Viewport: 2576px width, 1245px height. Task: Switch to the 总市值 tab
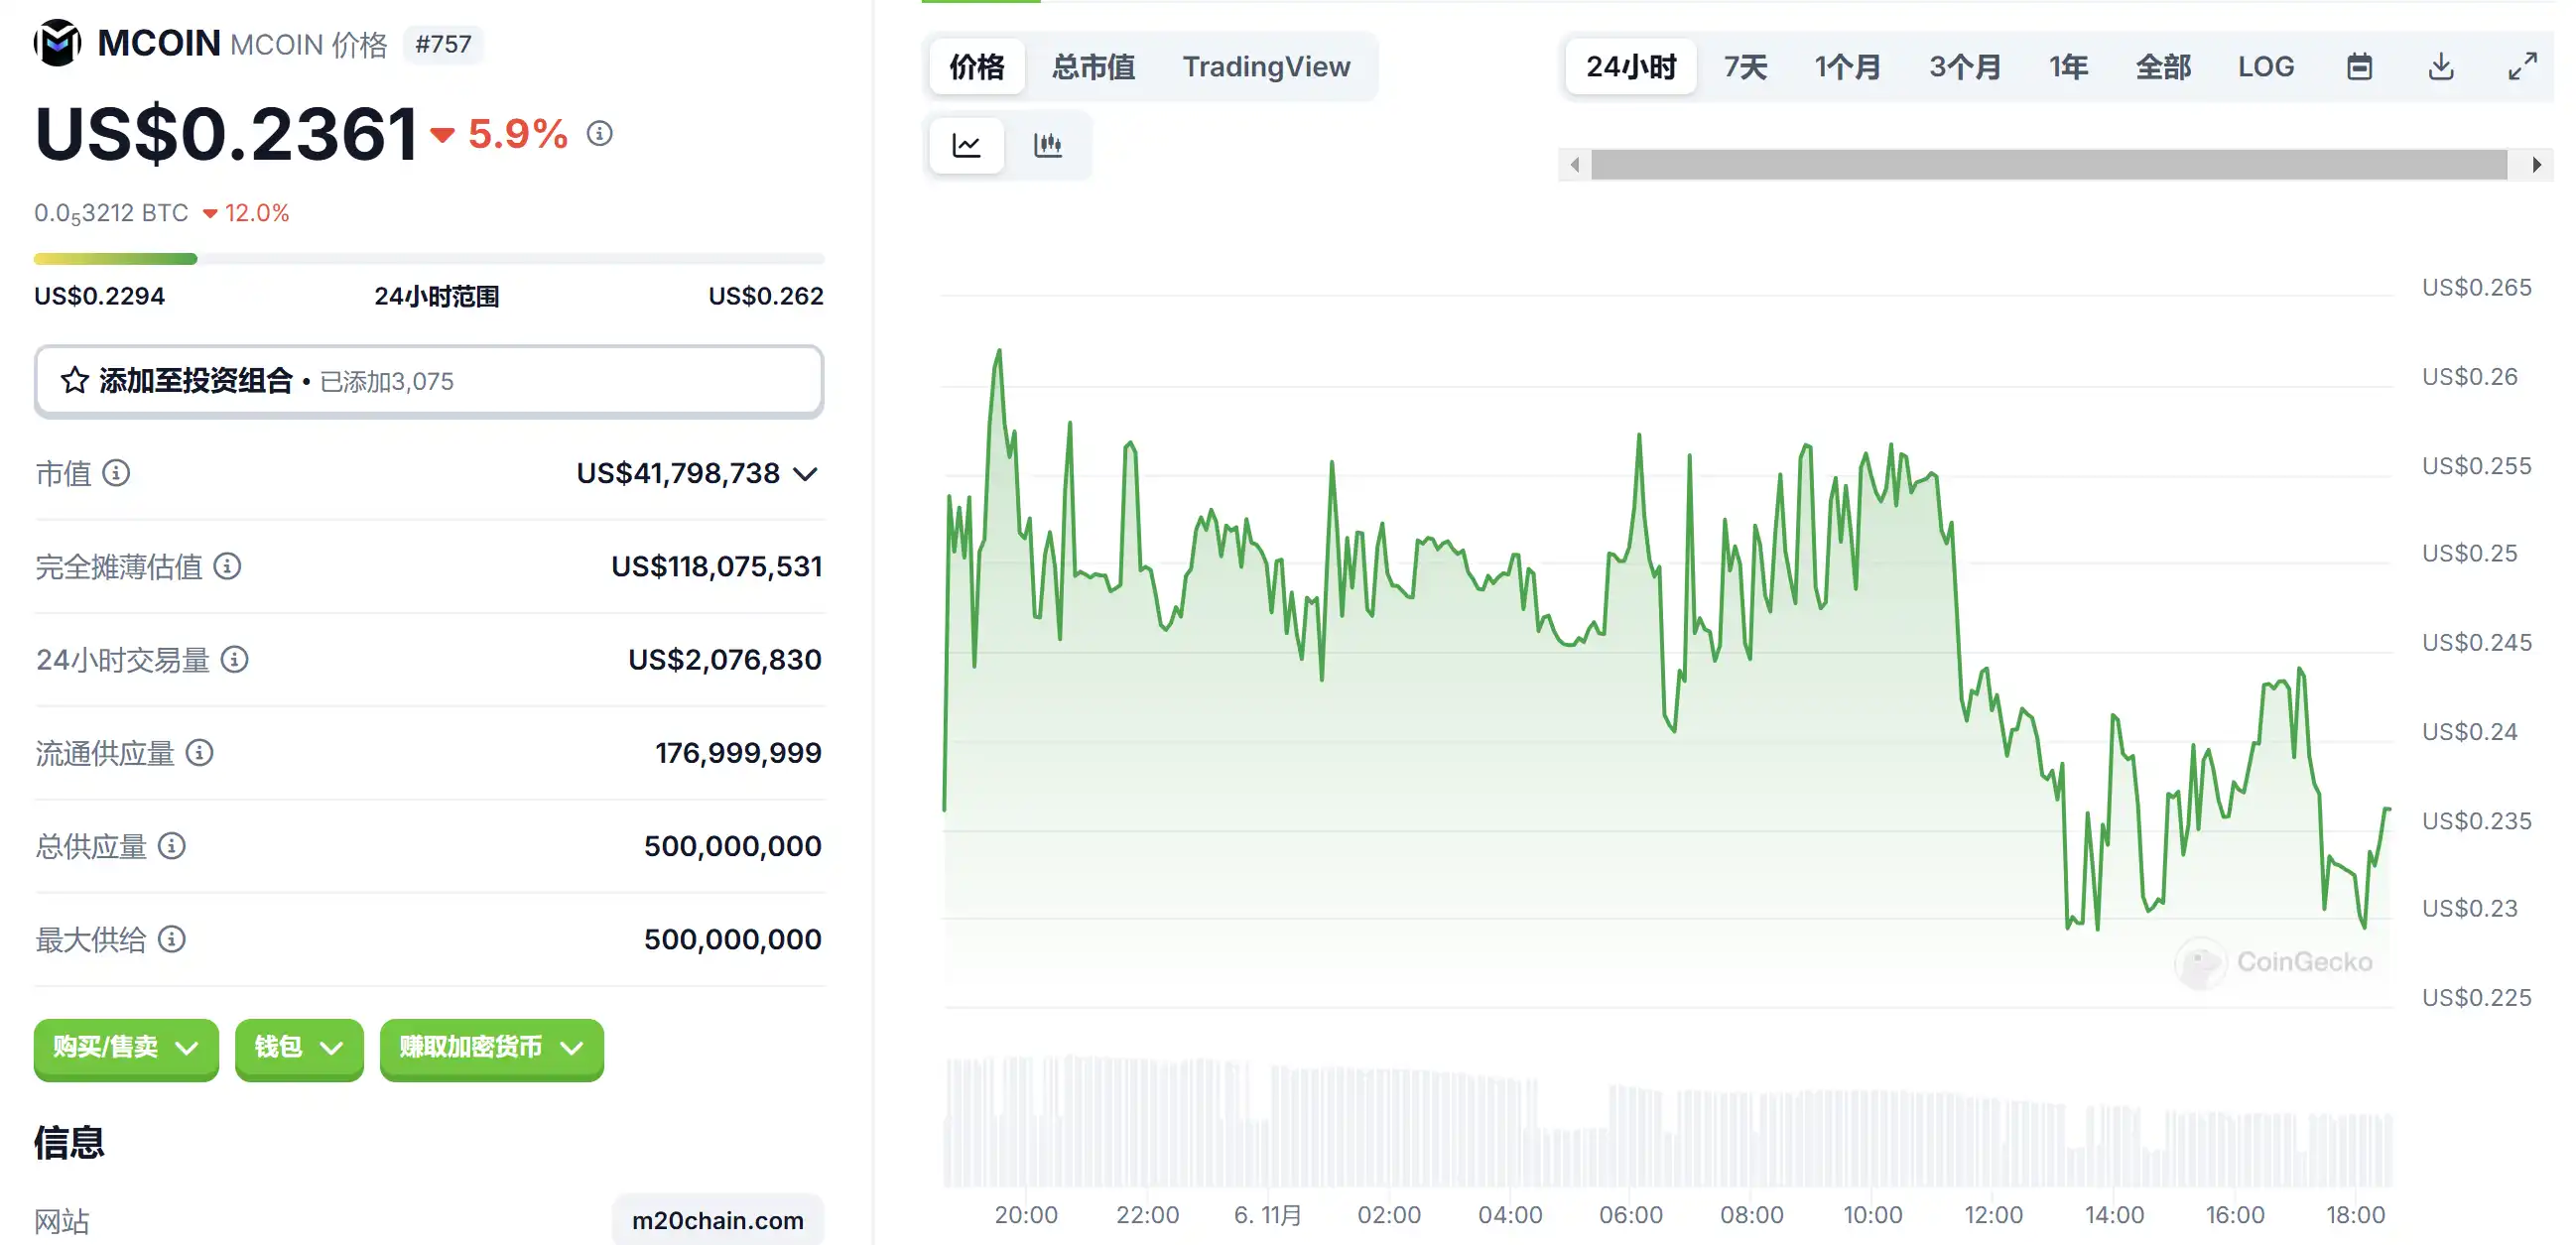click(1093, 67)
